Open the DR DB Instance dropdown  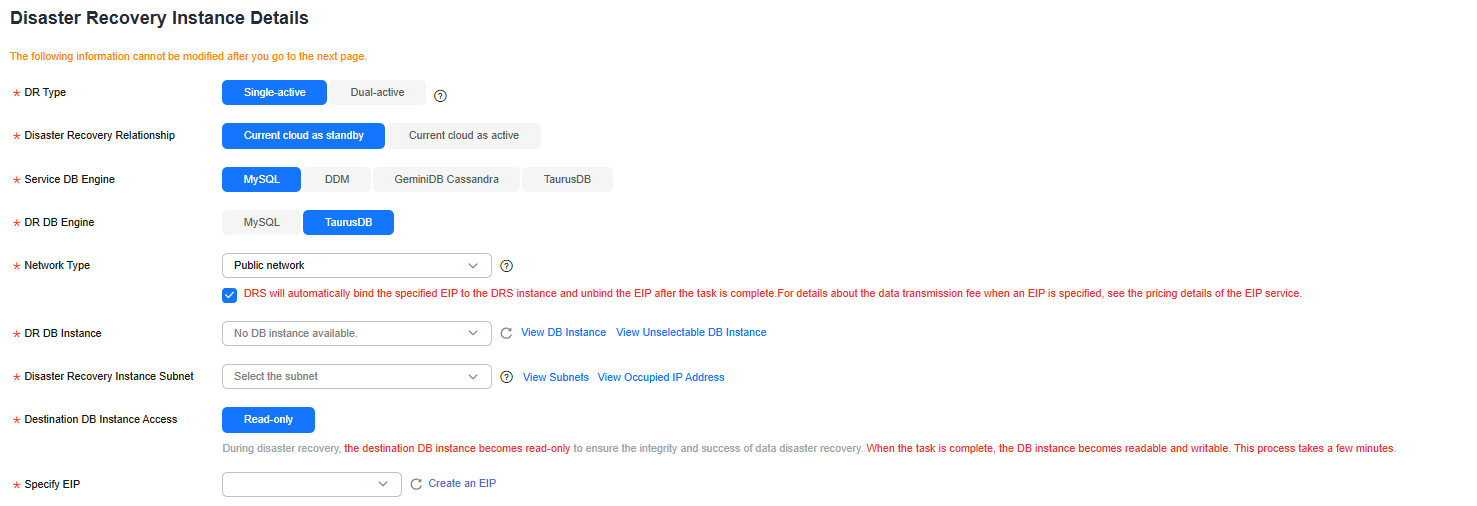tap(357, 333)
